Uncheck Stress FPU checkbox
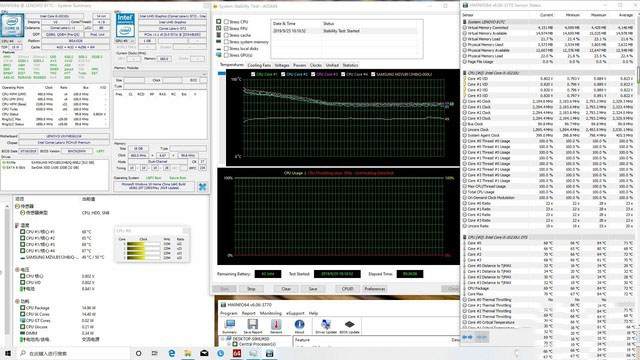 click(226, 28)
